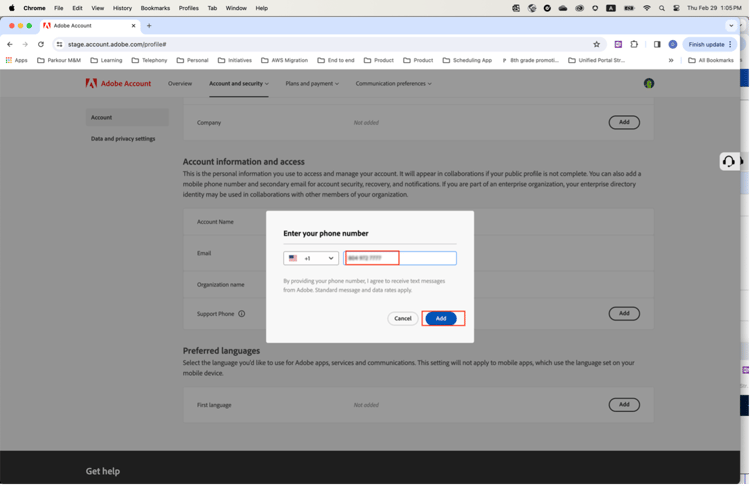Expand Communication preferences menu
Screen dimensions: 750x486
[393, 84]
